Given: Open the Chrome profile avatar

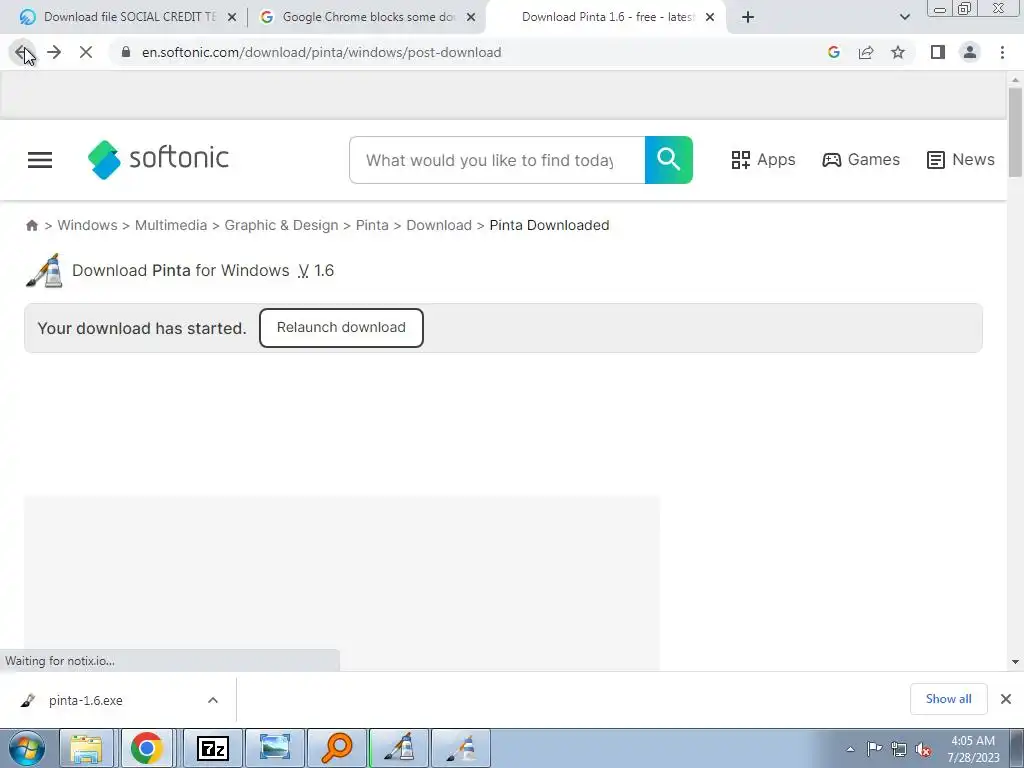Looking at the screenshot, I should pyautogui.click(x=970, y=52).
